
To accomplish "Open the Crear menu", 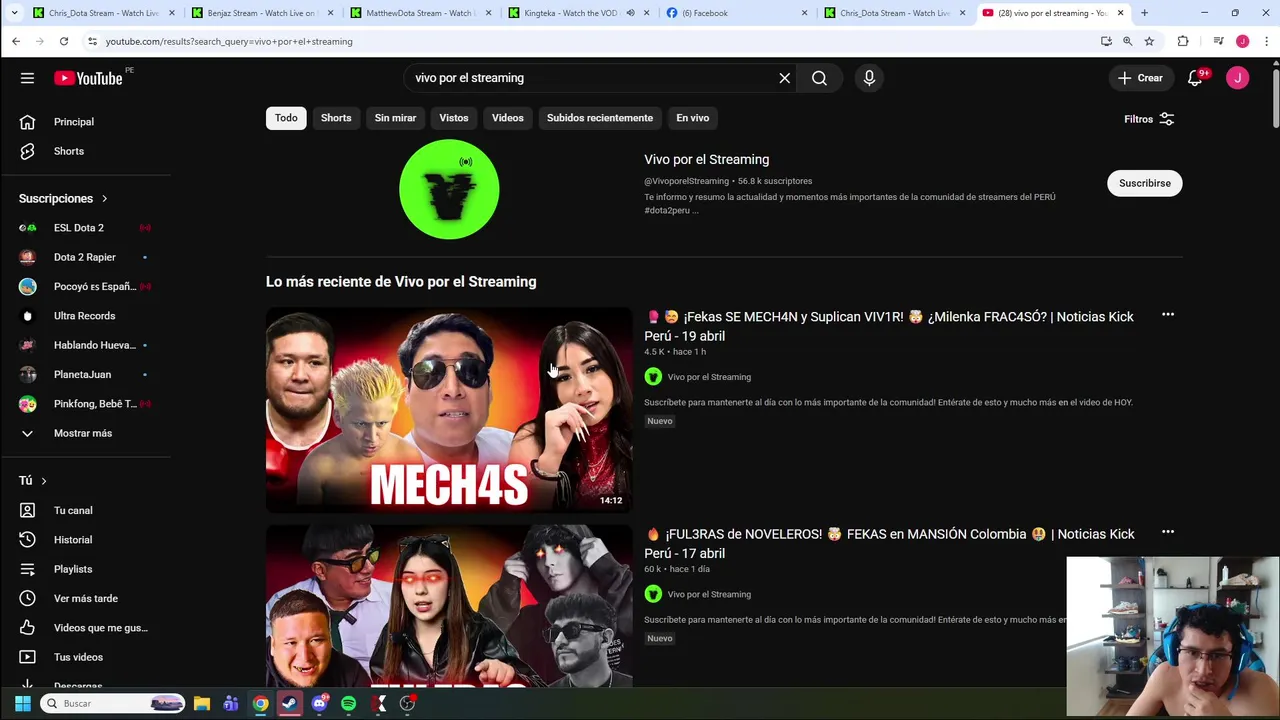I will 1140,78.
